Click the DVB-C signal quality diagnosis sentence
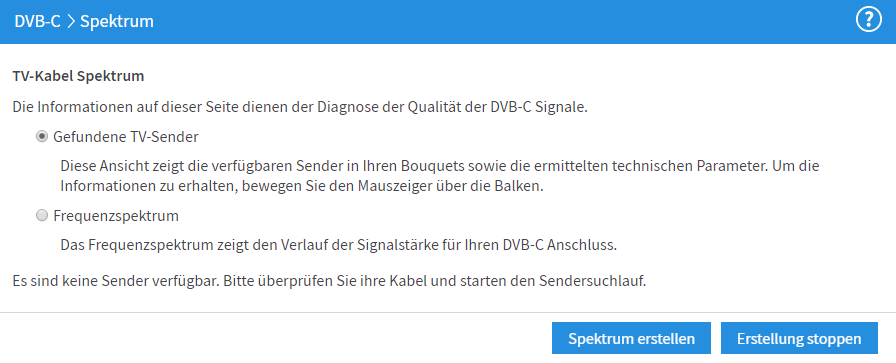The height and width of the screenshot is (363, 896). click(x=300, y=107)
